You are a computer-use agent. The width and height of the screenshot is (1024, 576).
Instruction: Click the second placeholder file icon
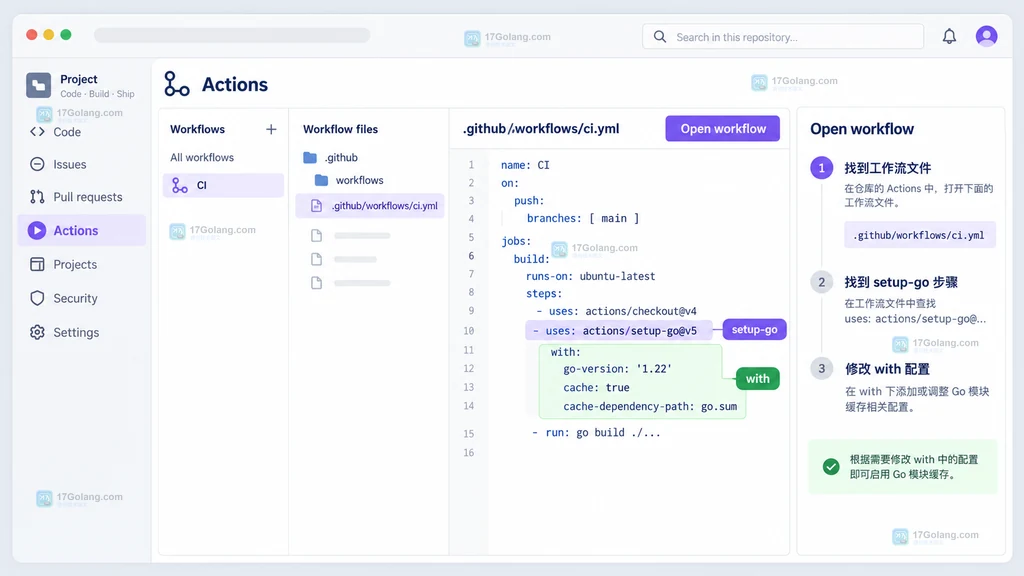click(317, 259)
